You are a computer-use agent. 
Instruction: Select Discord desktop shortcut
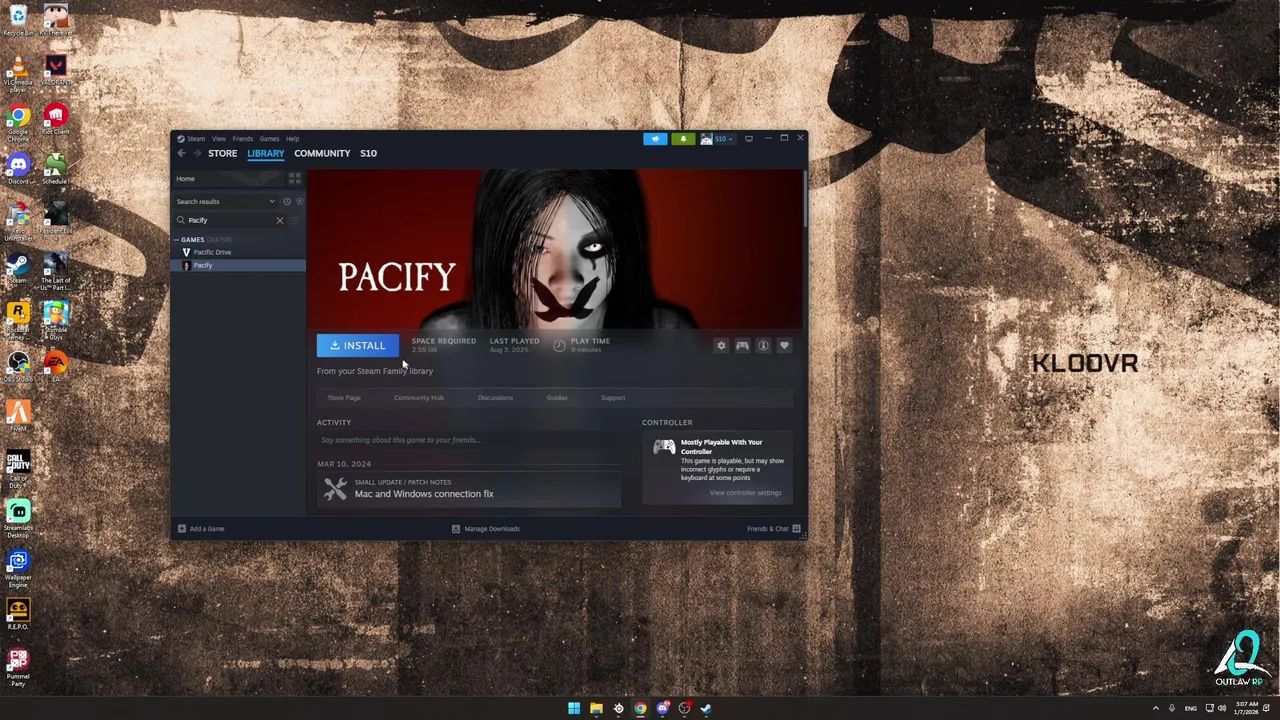tap(18, 168)
